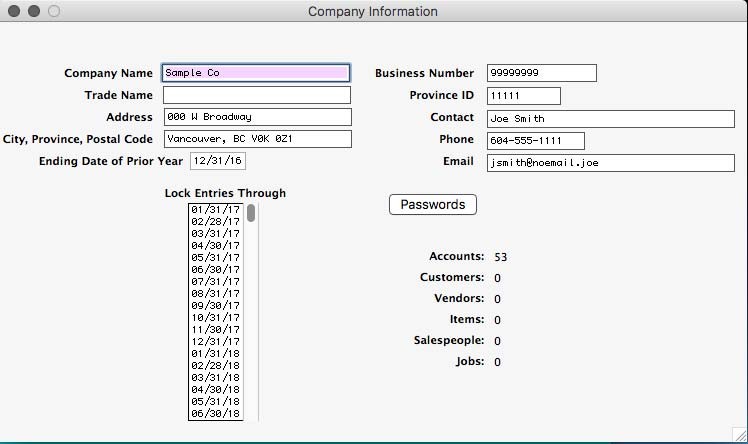Select the Address field with 000 W Broadway
This screenshot has width=748, height=444.
click(256, 117)
